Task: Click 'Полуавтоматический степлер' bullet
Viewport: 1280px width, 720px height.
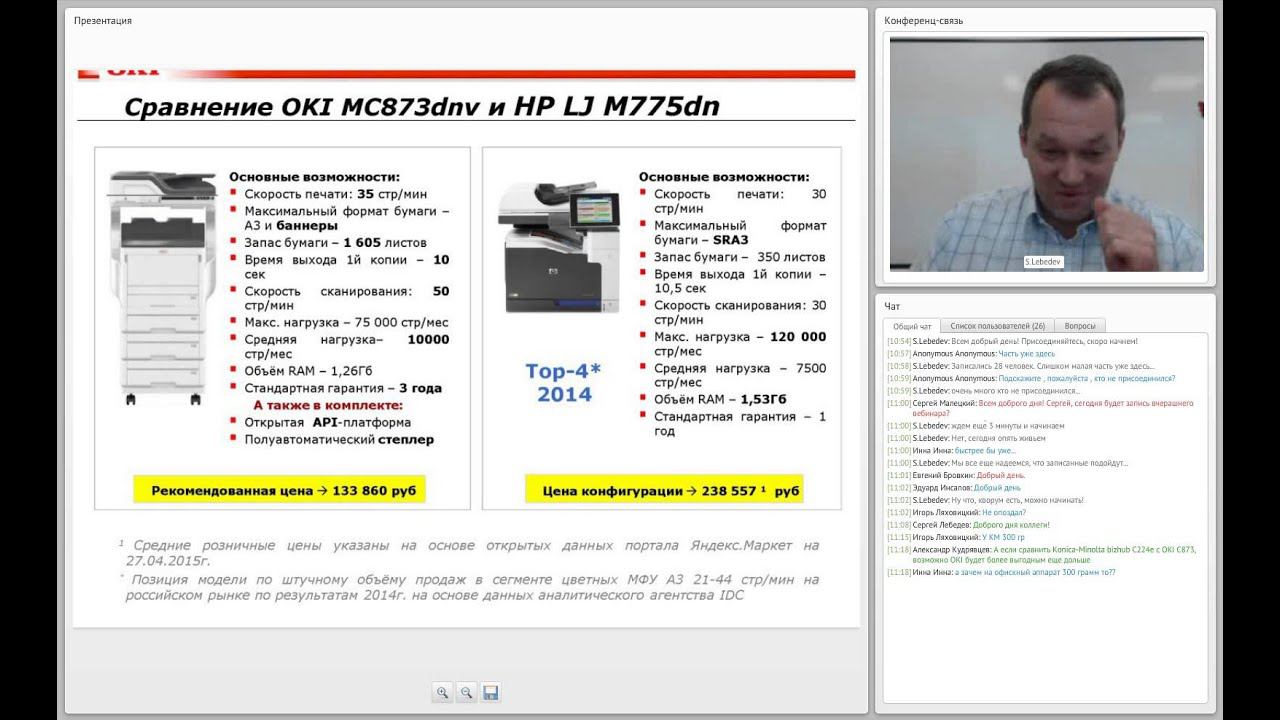Action: 339,439
